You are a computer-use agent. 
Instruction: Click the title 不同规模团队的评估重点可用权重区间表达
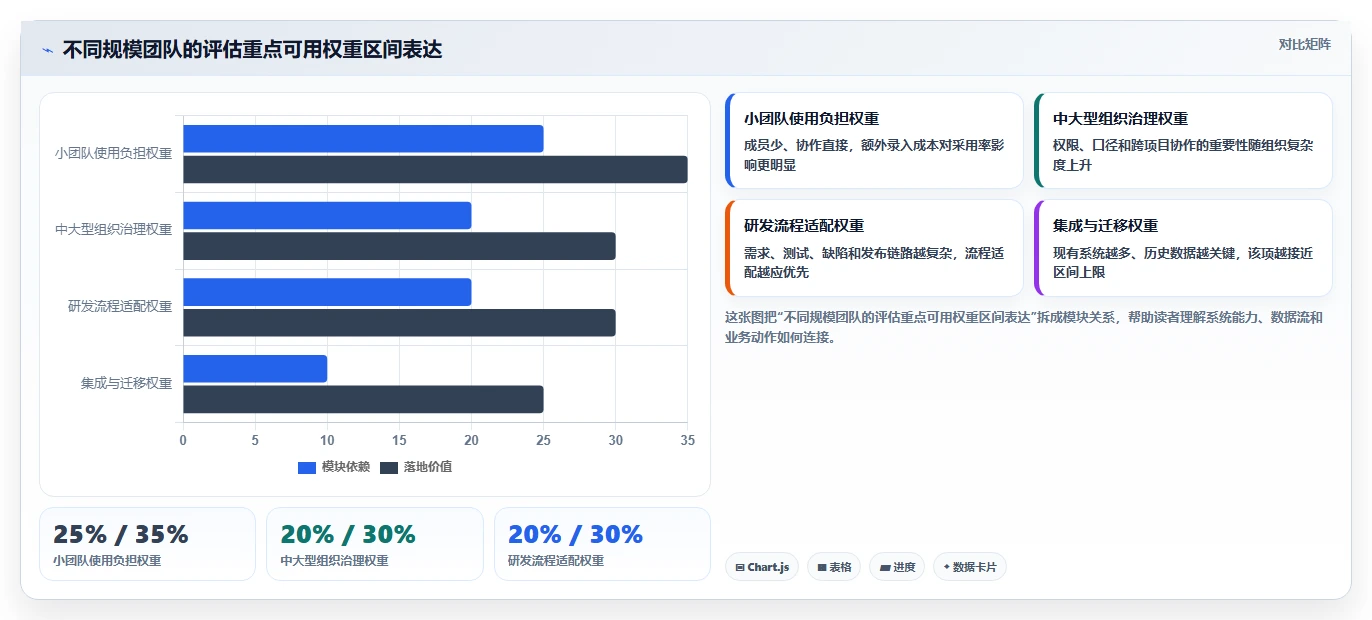point(252,50)
